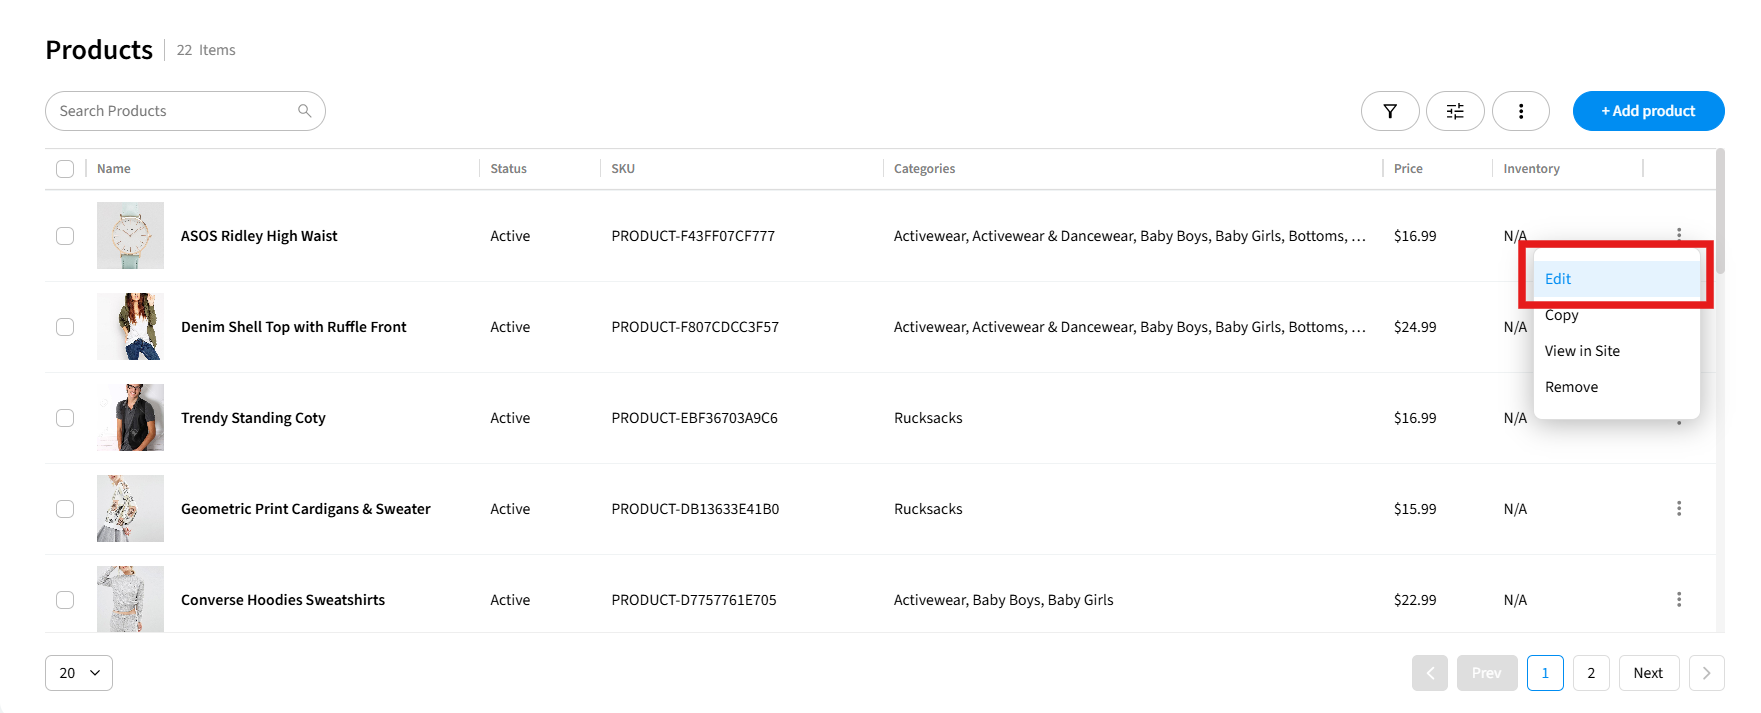The image size is (1761, 713).
Task: Click the next page arrow icon
Action: tap(1706, 673)
